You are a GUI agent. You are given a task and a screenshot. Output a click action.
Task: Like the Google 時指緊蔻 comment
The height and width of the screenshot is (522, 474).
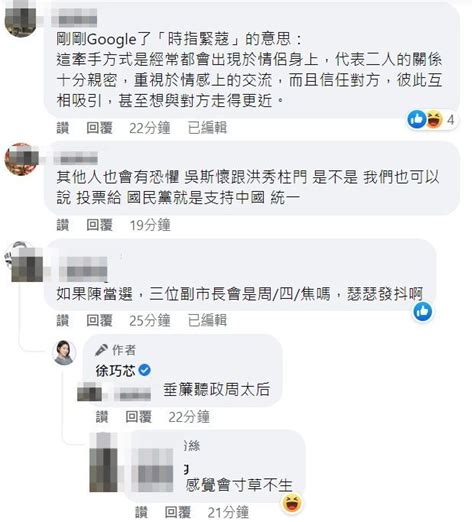(63, 128)
